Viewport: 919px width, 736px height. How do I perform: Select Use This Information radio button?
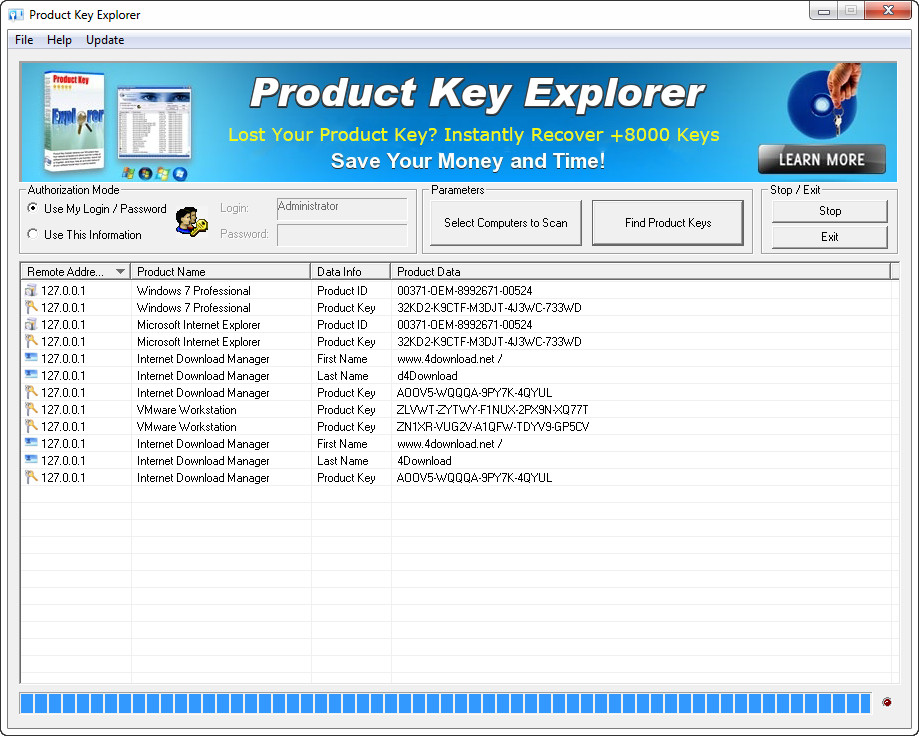point(33,234)
